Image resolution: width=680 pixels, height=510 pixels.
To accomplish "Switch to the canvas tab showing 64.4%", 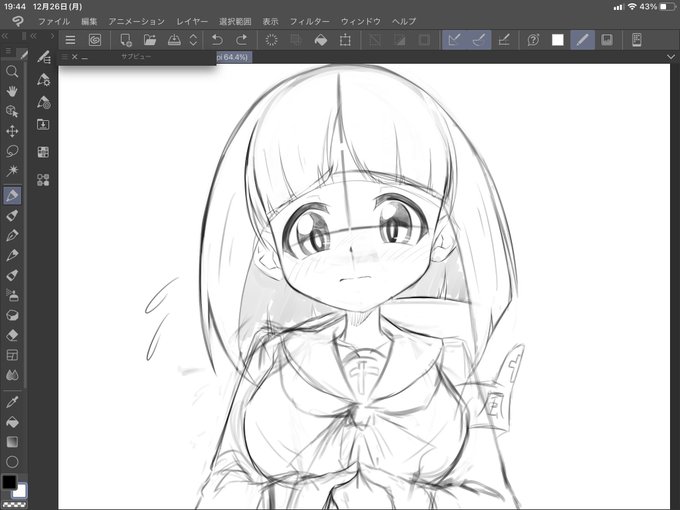I will [234, 57].
